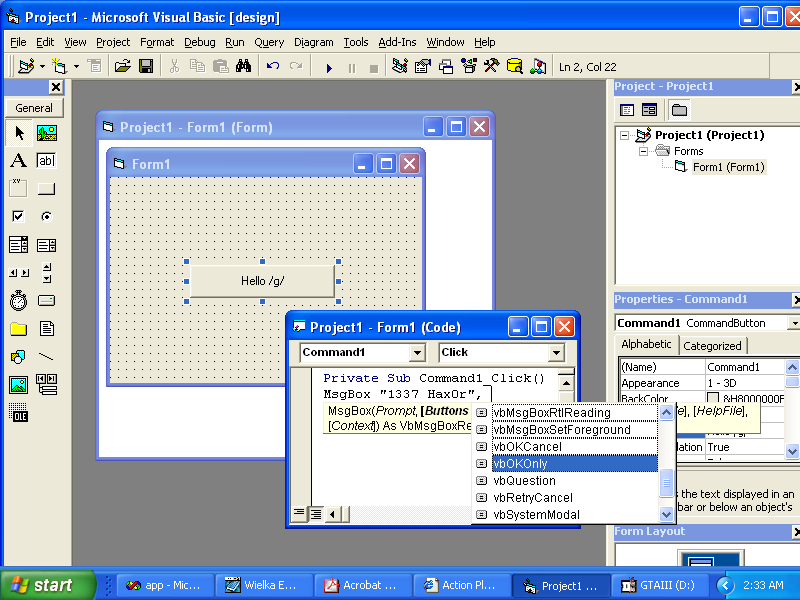The image size is (800, 600).
Task: Select the Image tool in toolbox
Action: [x=19, y=385]
